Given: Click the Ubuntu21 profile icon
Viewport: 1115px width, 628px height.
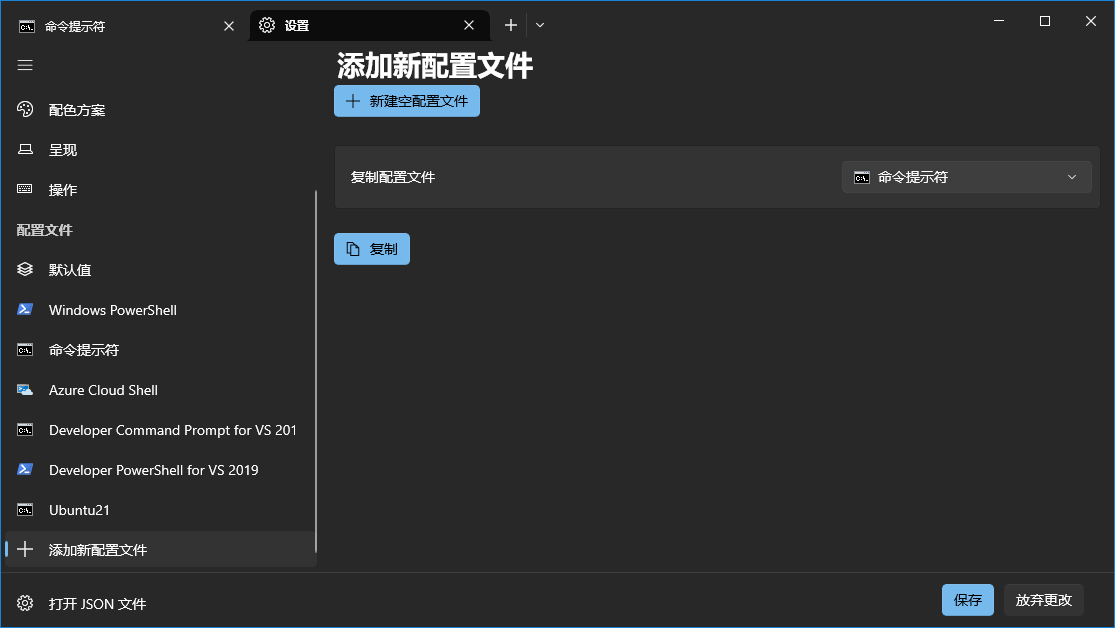Looking at the screenshot, I should coord(25,510).
